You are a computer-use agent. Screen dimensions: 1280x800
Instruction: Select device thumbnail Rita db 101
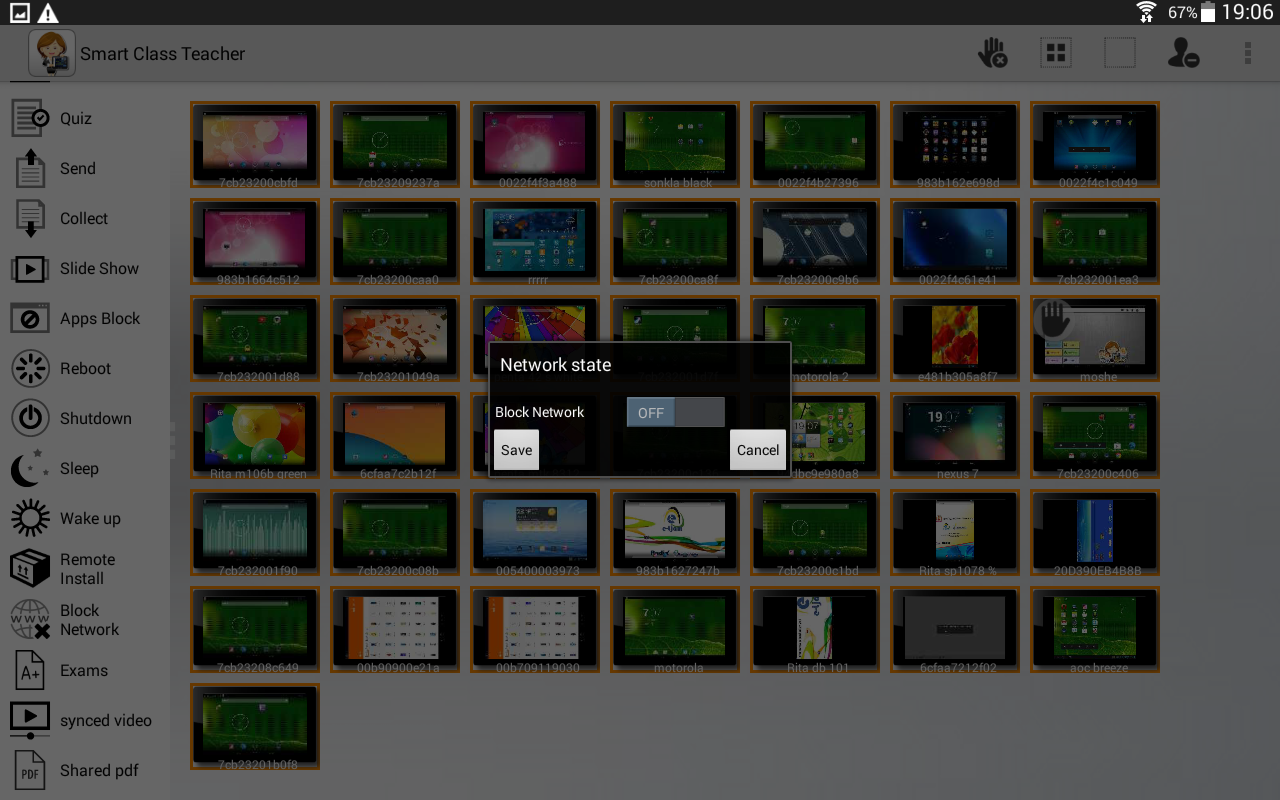(815, 629)
